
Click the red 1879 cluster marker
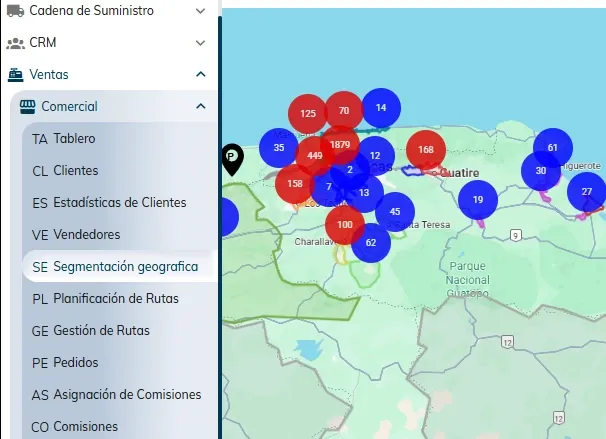(x=340, y=145)
